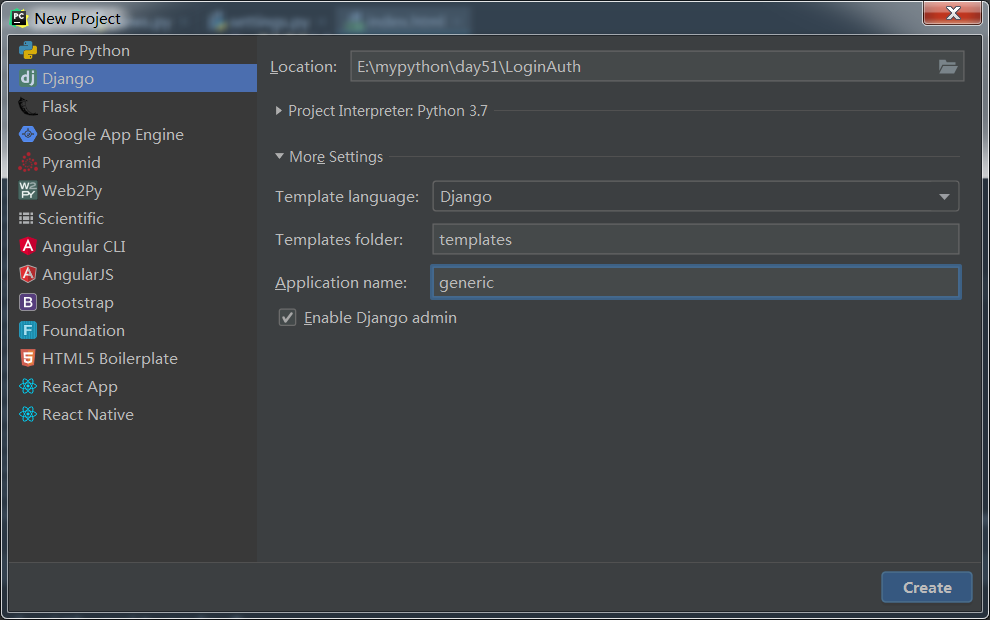The image size is (990, 620).
Task: Choose the Google App Engine icon
Action: [28, 134]
